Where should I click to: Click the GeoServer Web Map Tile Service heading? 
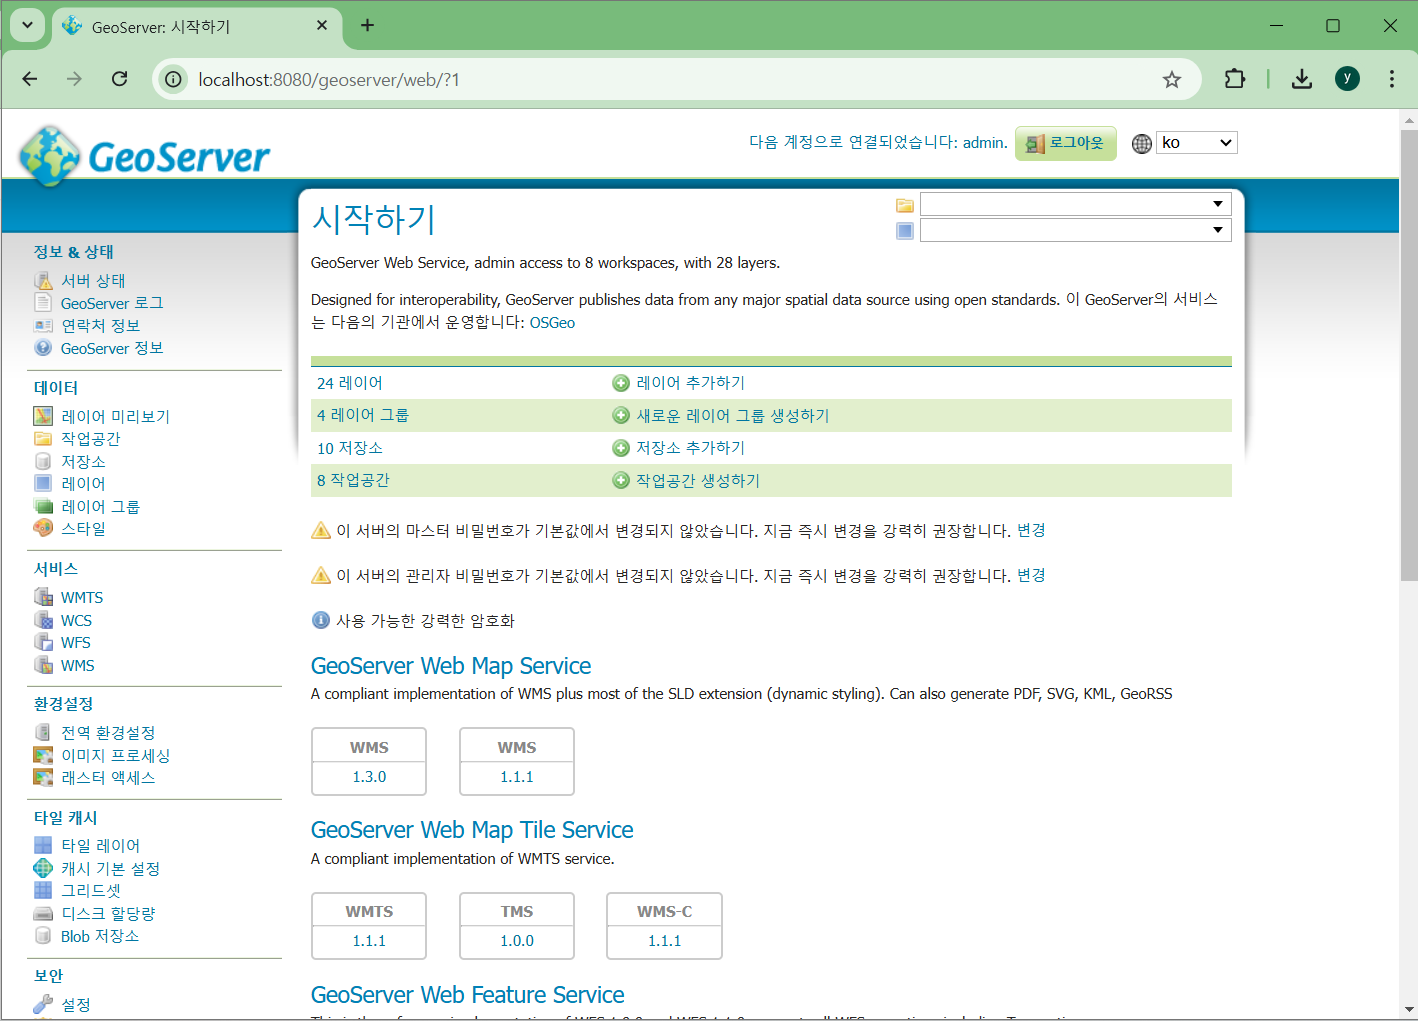pos(472,830)
